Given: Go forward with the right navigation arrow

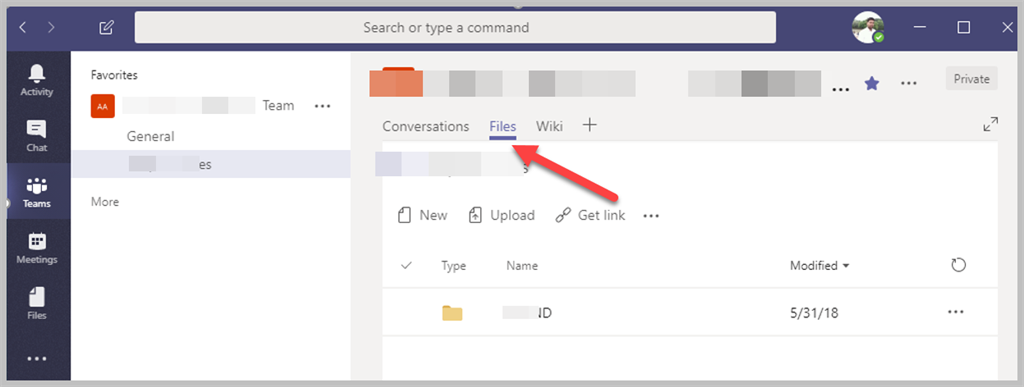Looking at the screenshot, I should 52,27.
